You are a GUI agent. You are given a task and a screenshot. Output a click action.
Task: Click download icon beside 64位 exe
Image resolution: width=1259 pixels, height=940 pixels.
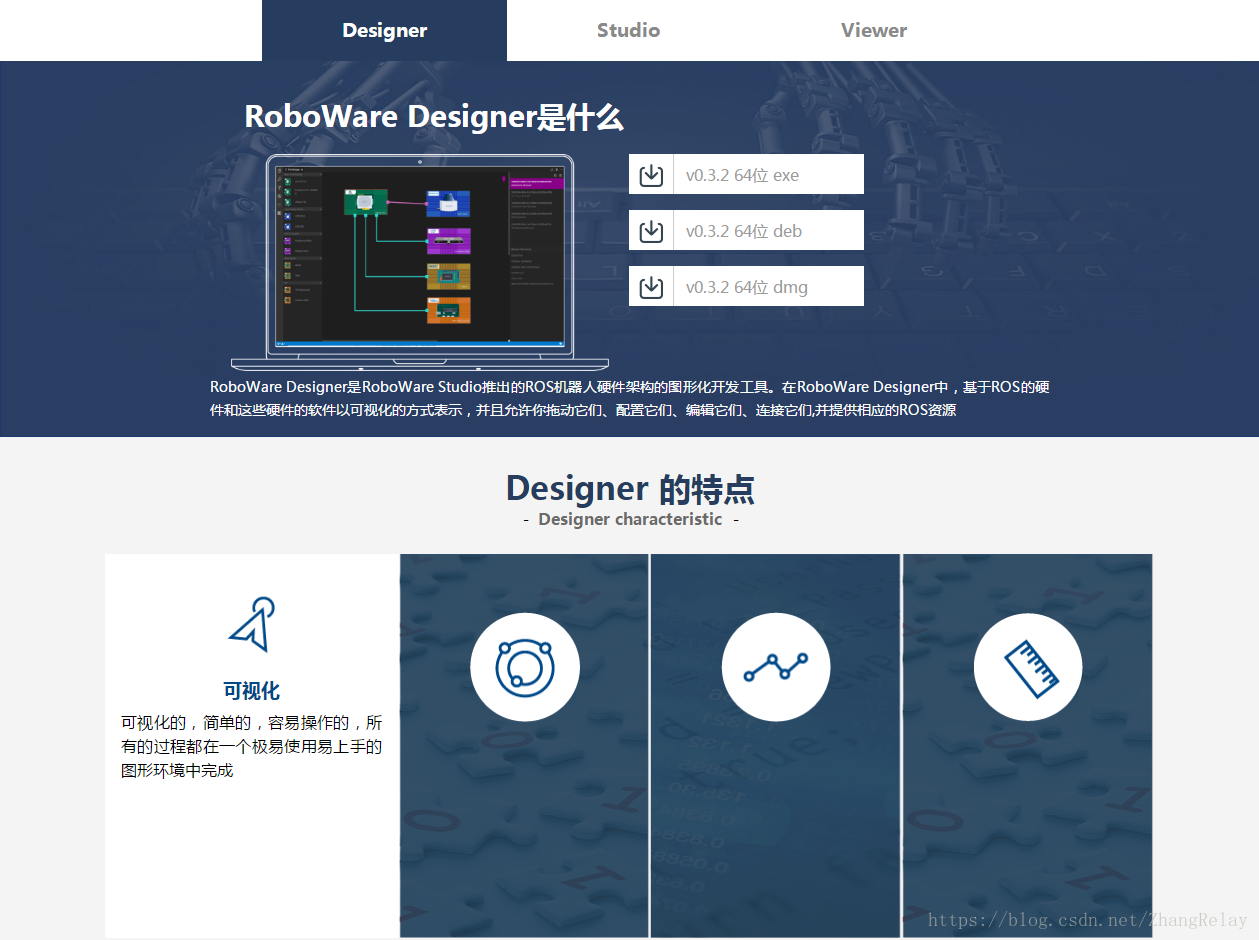[651, 175]
